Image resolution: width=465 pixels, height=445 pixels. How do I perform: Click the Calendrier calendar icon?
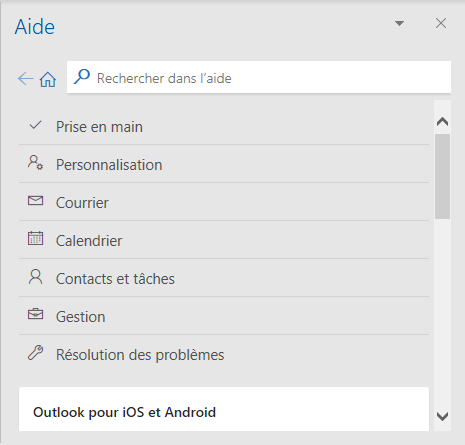[35, 238]
